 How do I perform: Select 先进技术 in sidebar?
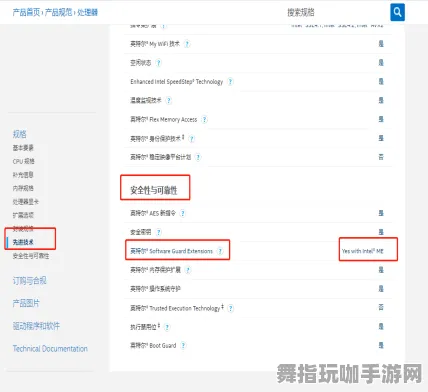(23, 242)
